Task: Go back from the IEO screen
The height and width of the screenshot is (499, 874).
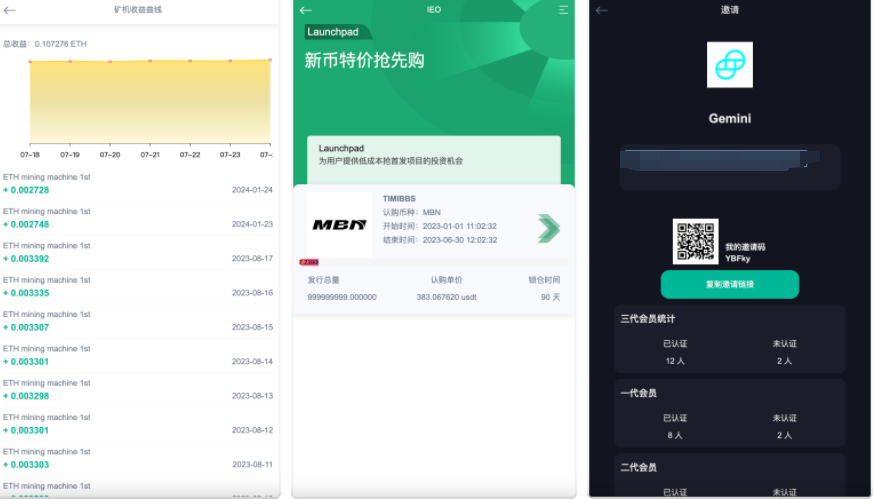Action: point(306,10)
